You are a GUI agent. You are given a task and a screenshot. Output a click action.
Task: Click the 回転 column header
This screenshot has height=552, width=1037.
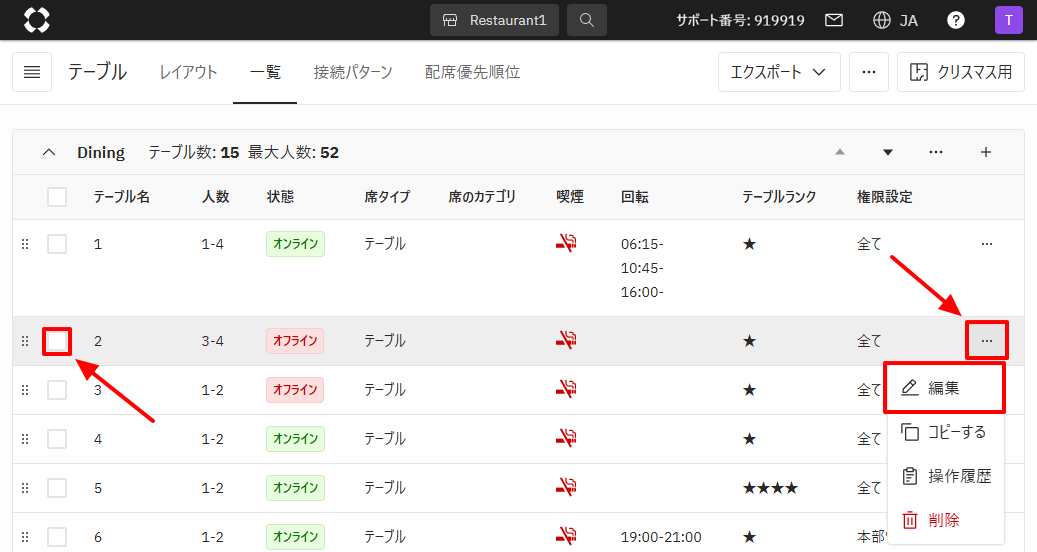(x=635, y=197)
